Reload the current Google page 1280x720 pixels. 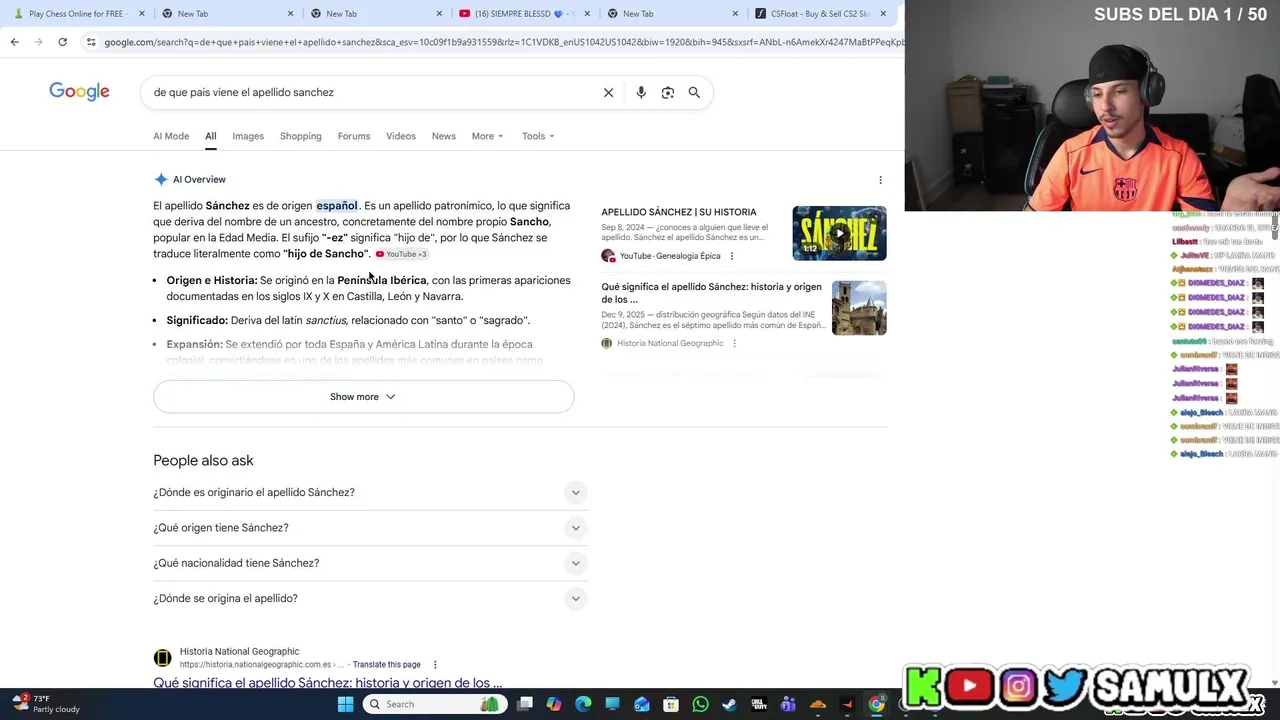click(62, 42)
